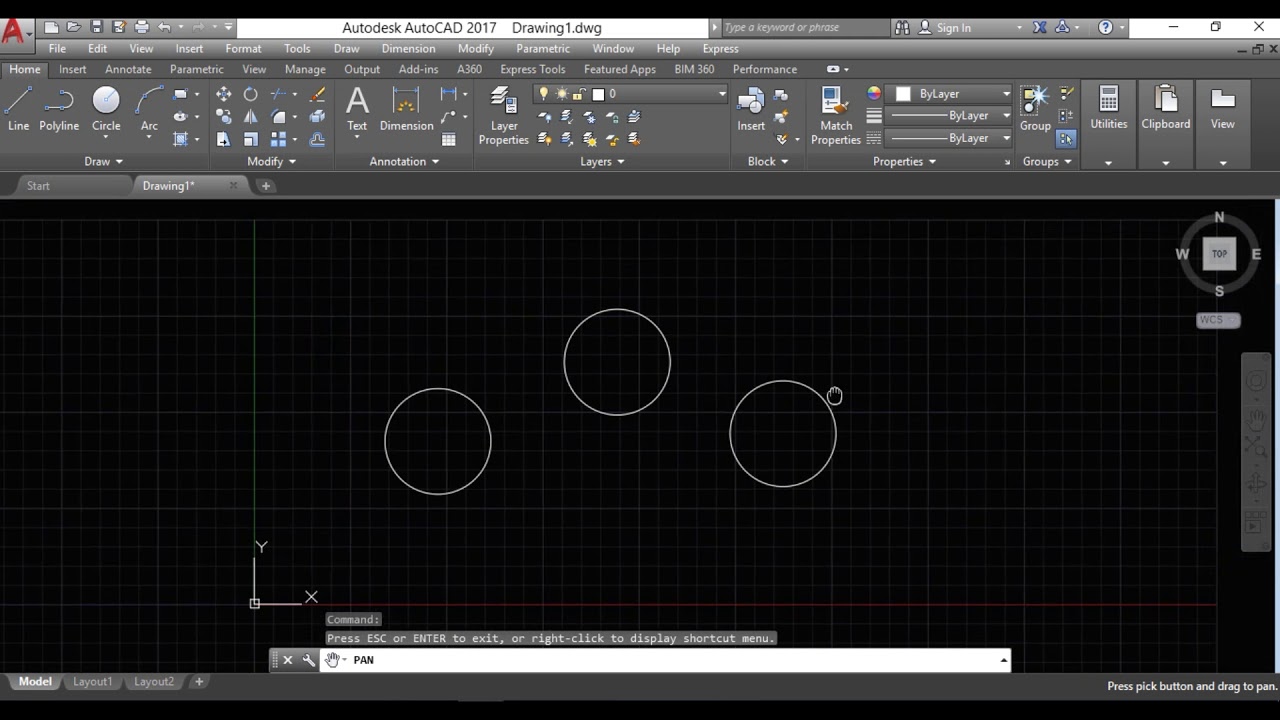This screenshot has width=1280, height=720.
Task: Toggle group selection on/off button
Action: pos(1066,139)
